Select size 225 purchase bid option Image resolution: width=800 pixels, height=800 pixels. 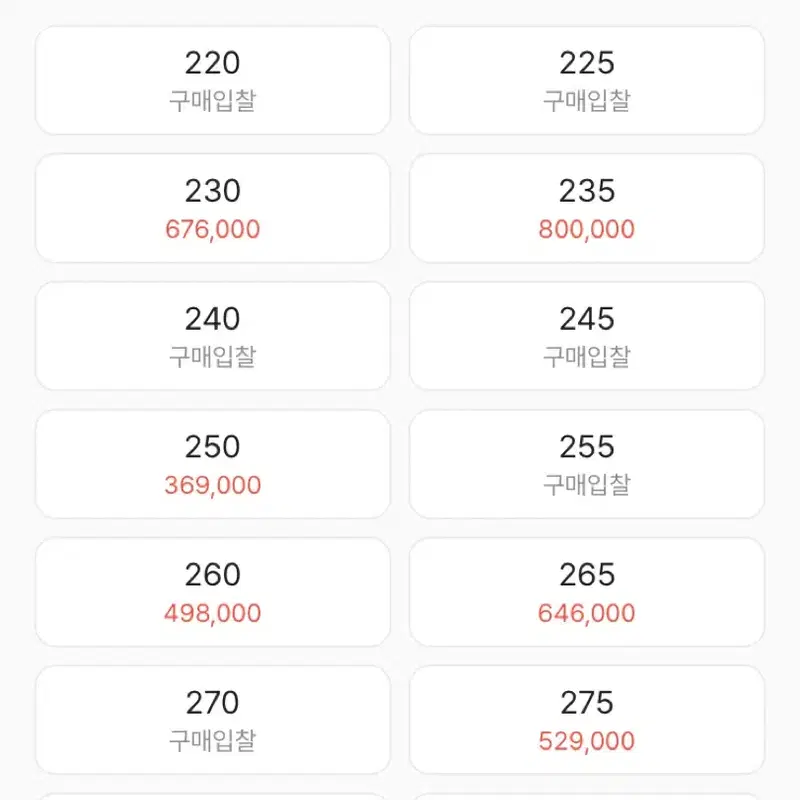pyautogui.click(x=587, y=81)
